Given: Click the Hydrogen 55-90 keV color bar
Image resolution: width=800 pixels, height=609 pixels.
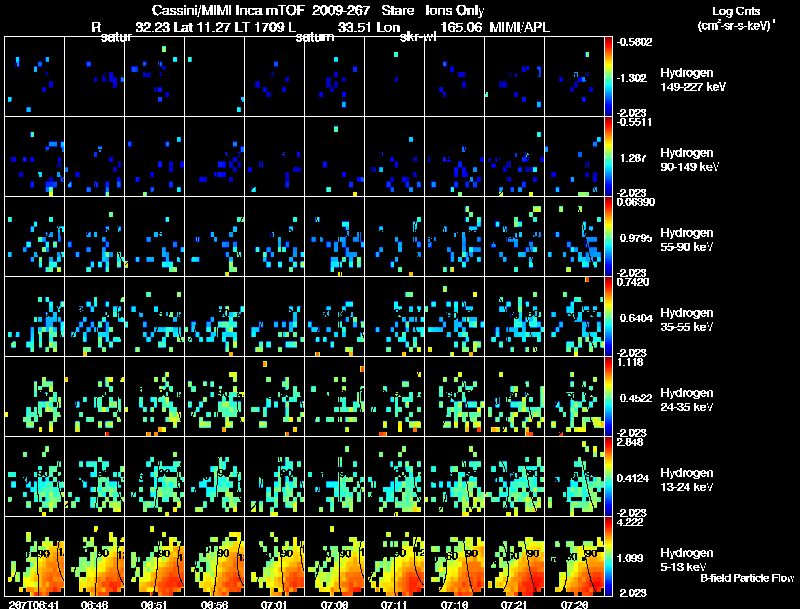Looking at the screenshot, I should point(608,237).
